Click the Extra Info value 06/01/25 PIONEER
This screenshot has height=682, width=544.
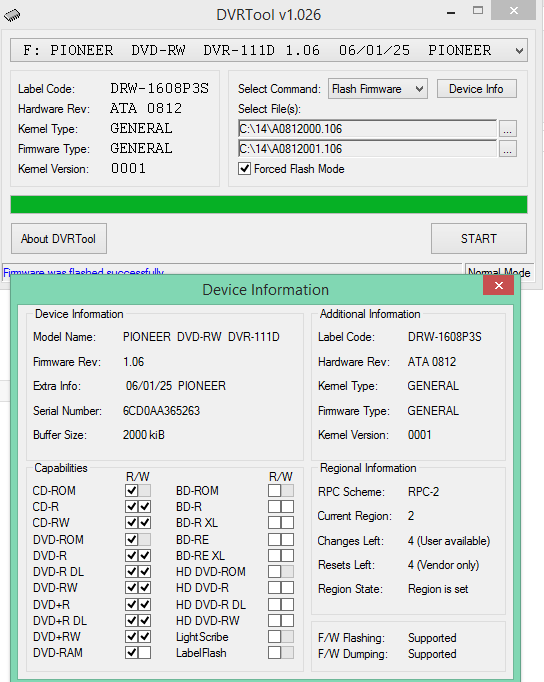tap(176, 386)
